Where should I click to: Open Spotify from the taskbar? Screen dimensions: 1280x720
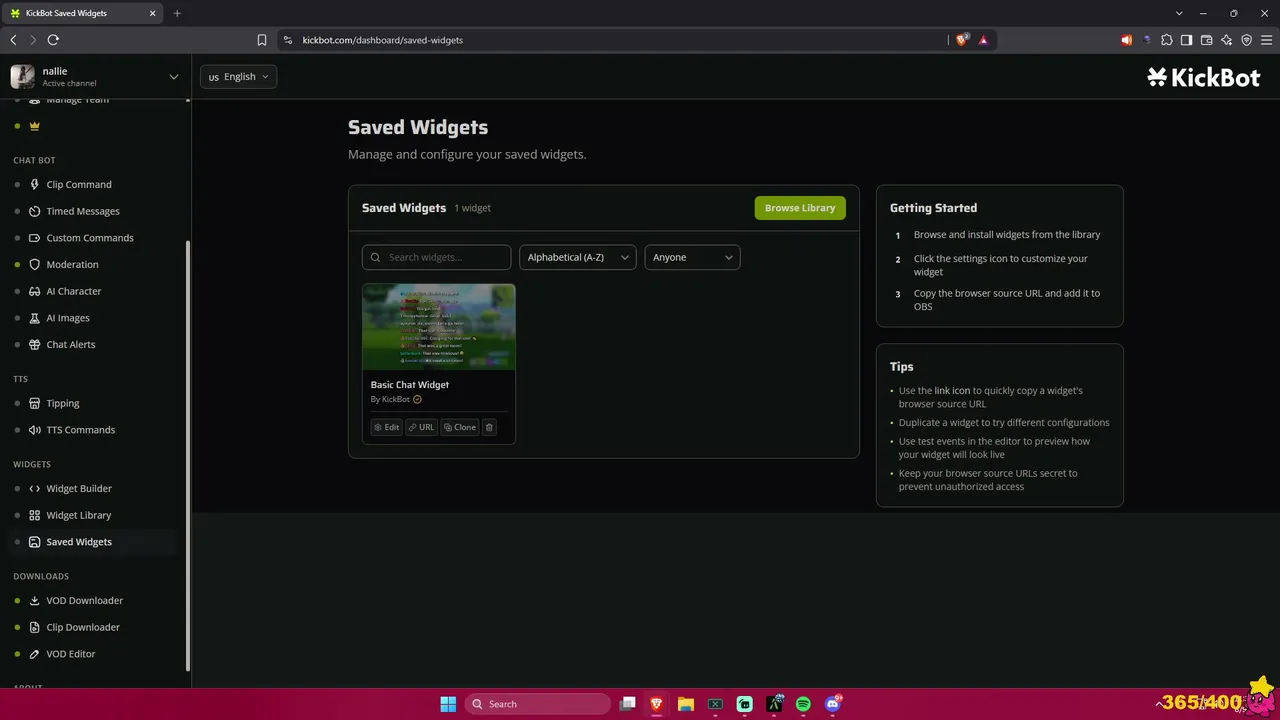[x=803, y=704]
